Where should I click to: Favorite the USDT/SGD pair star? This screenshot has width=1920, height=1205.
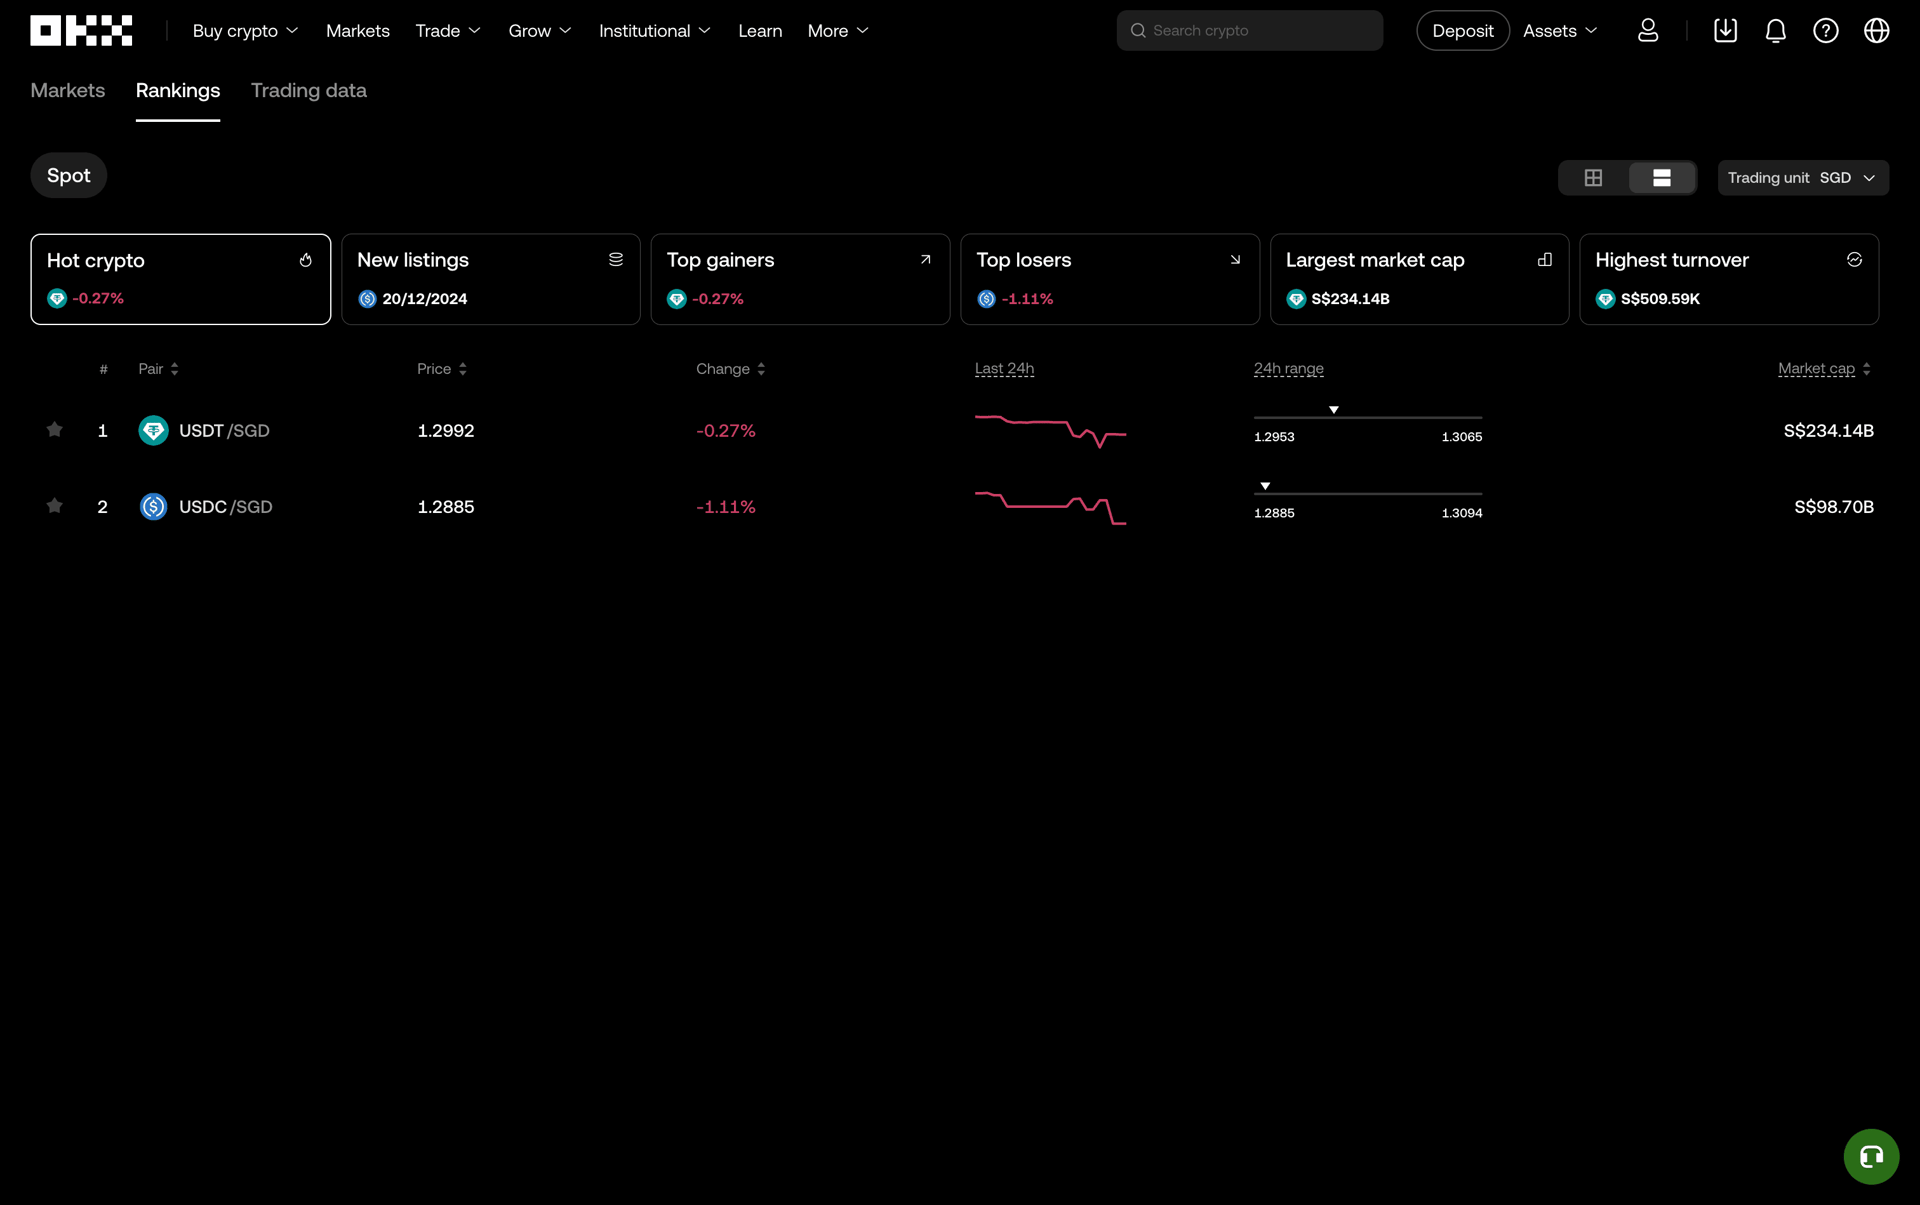[55, 430]
